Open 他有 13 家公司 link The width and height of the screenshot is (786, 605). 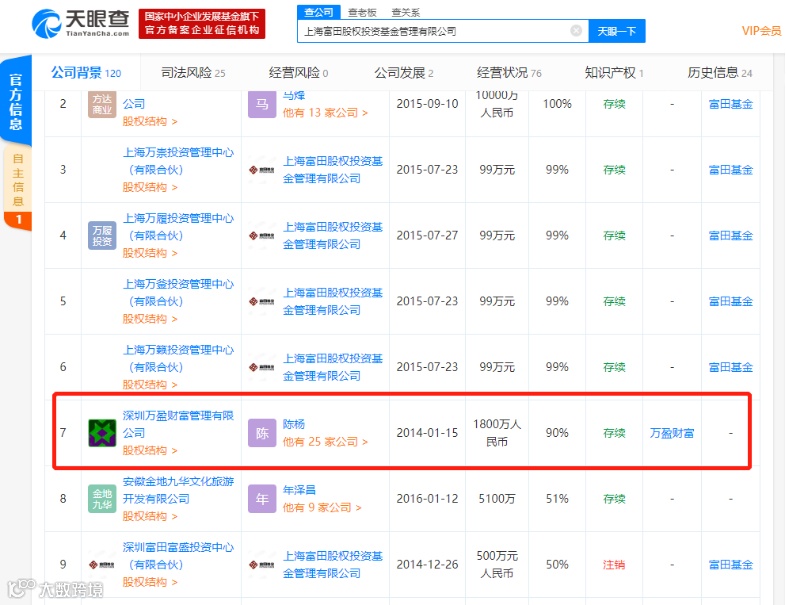[325, 113]
